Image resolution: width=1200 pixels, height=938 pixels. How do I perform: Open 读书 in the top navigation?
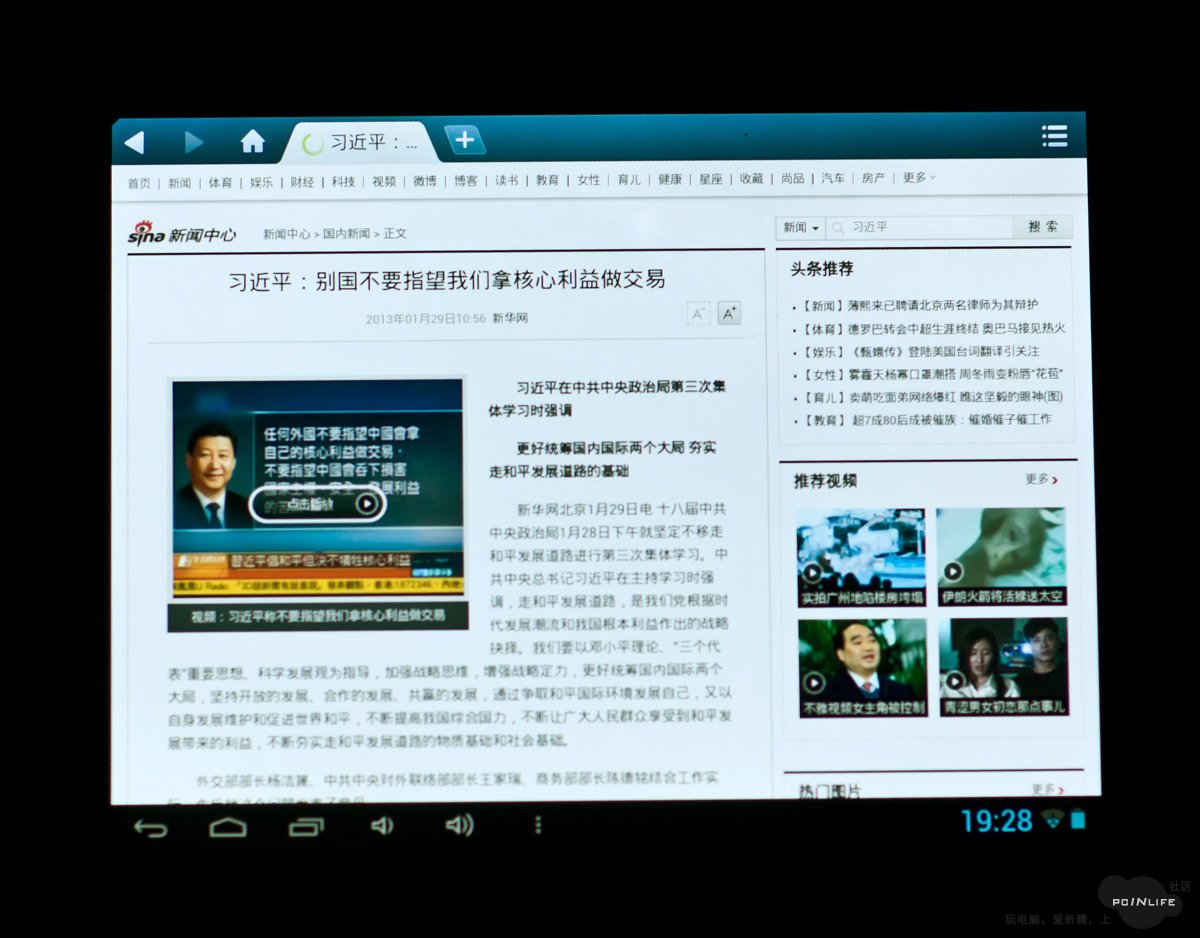507,180
